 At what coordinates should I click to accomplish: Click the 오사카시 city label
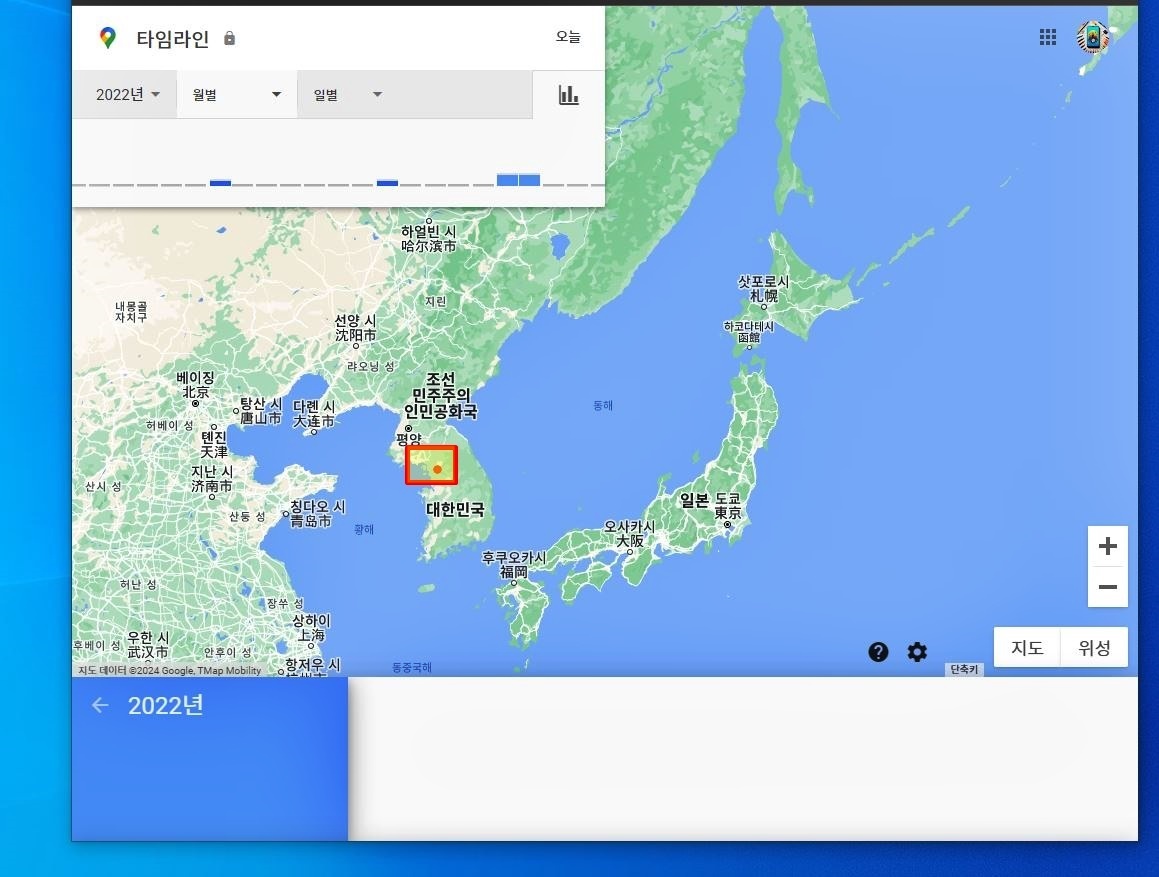(x=630, y=533)
